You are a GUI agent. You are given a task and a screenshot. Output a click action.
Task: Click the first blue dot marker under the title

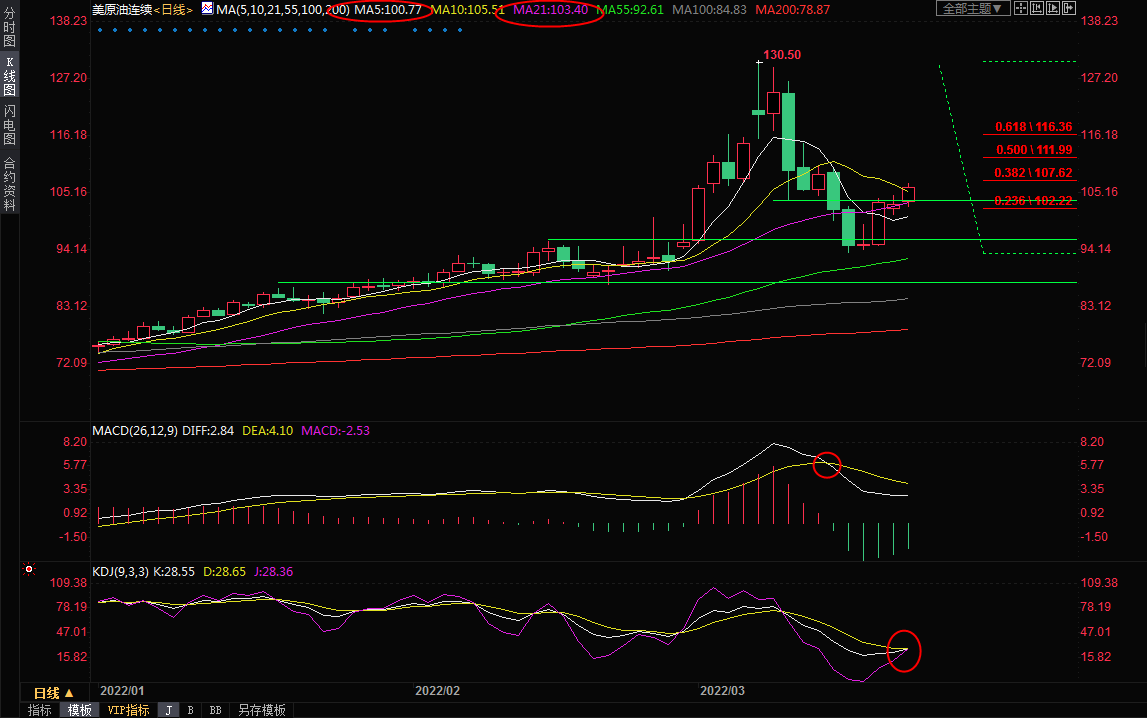coord(100,30)
